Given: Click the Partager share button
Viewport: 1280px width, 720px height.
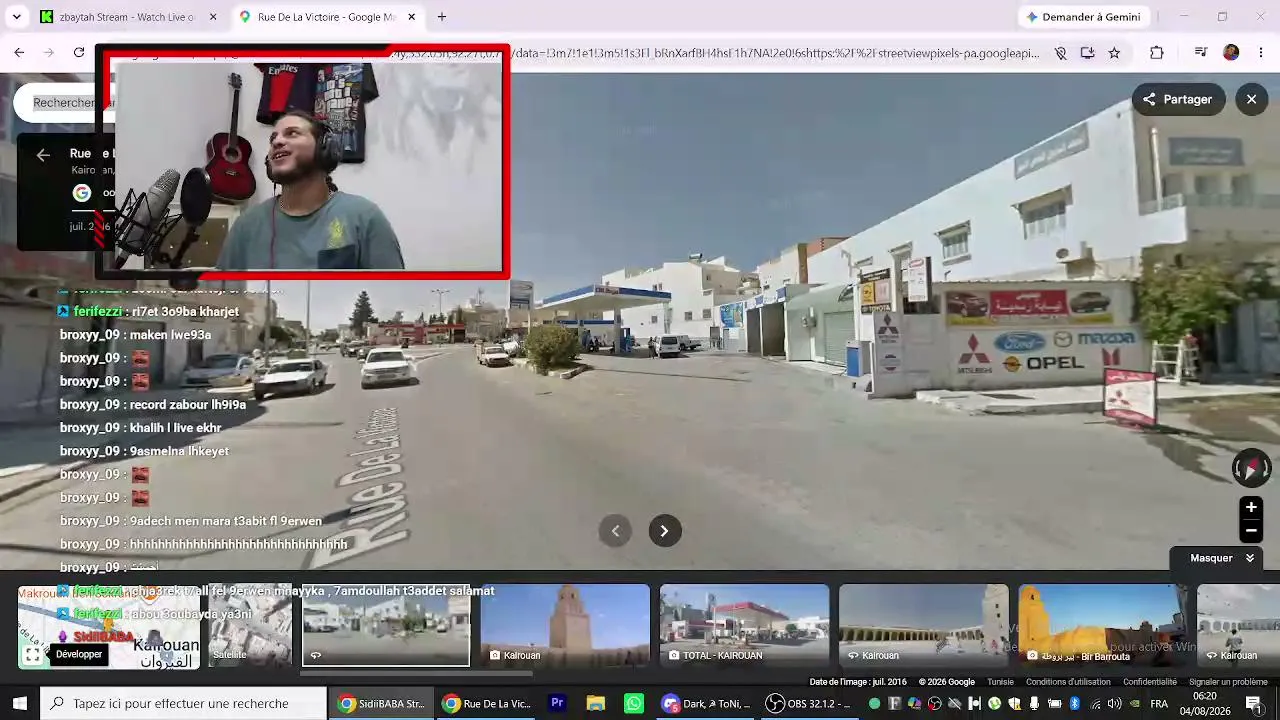Looking at the screenshot, I should pyautogui.click(x=1178, y=99).
